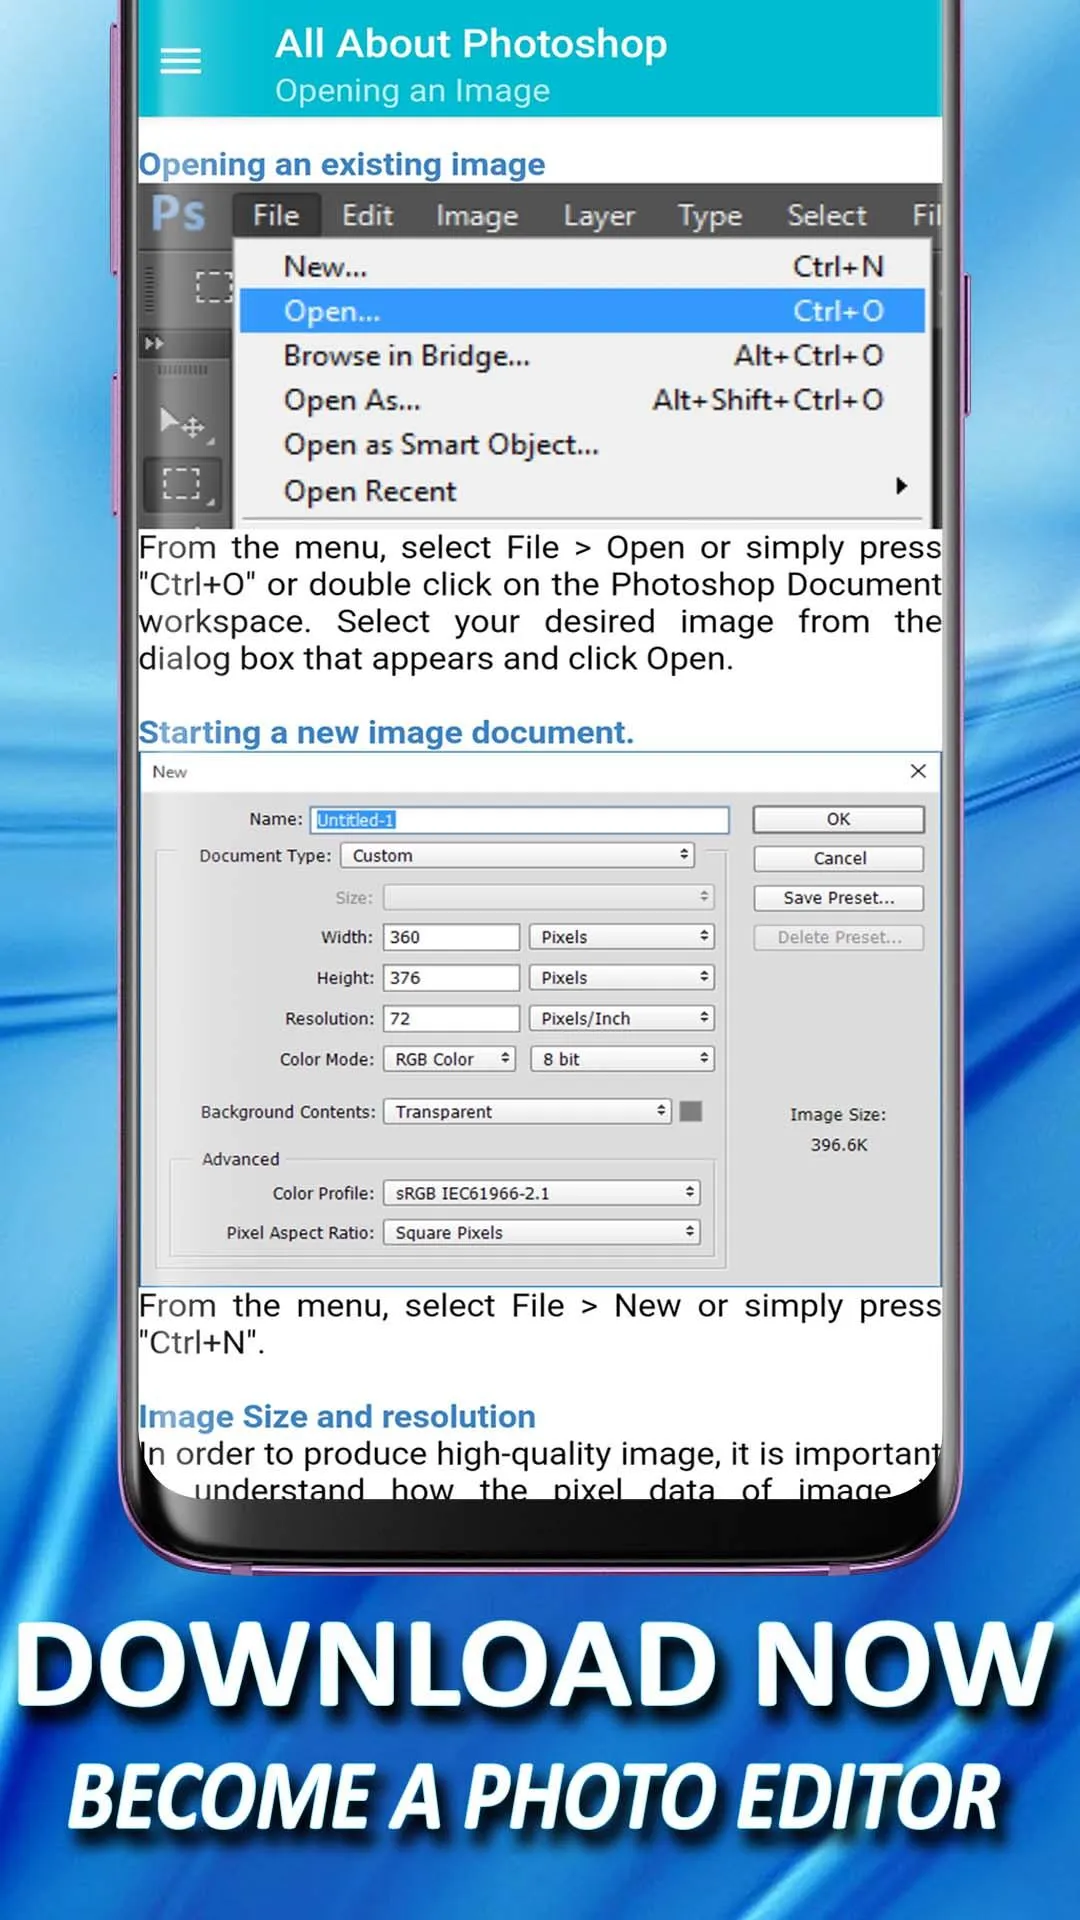Open the Document Type dropdown
The width and height of the screenshot is (1080, 1920).
(517, 856)
